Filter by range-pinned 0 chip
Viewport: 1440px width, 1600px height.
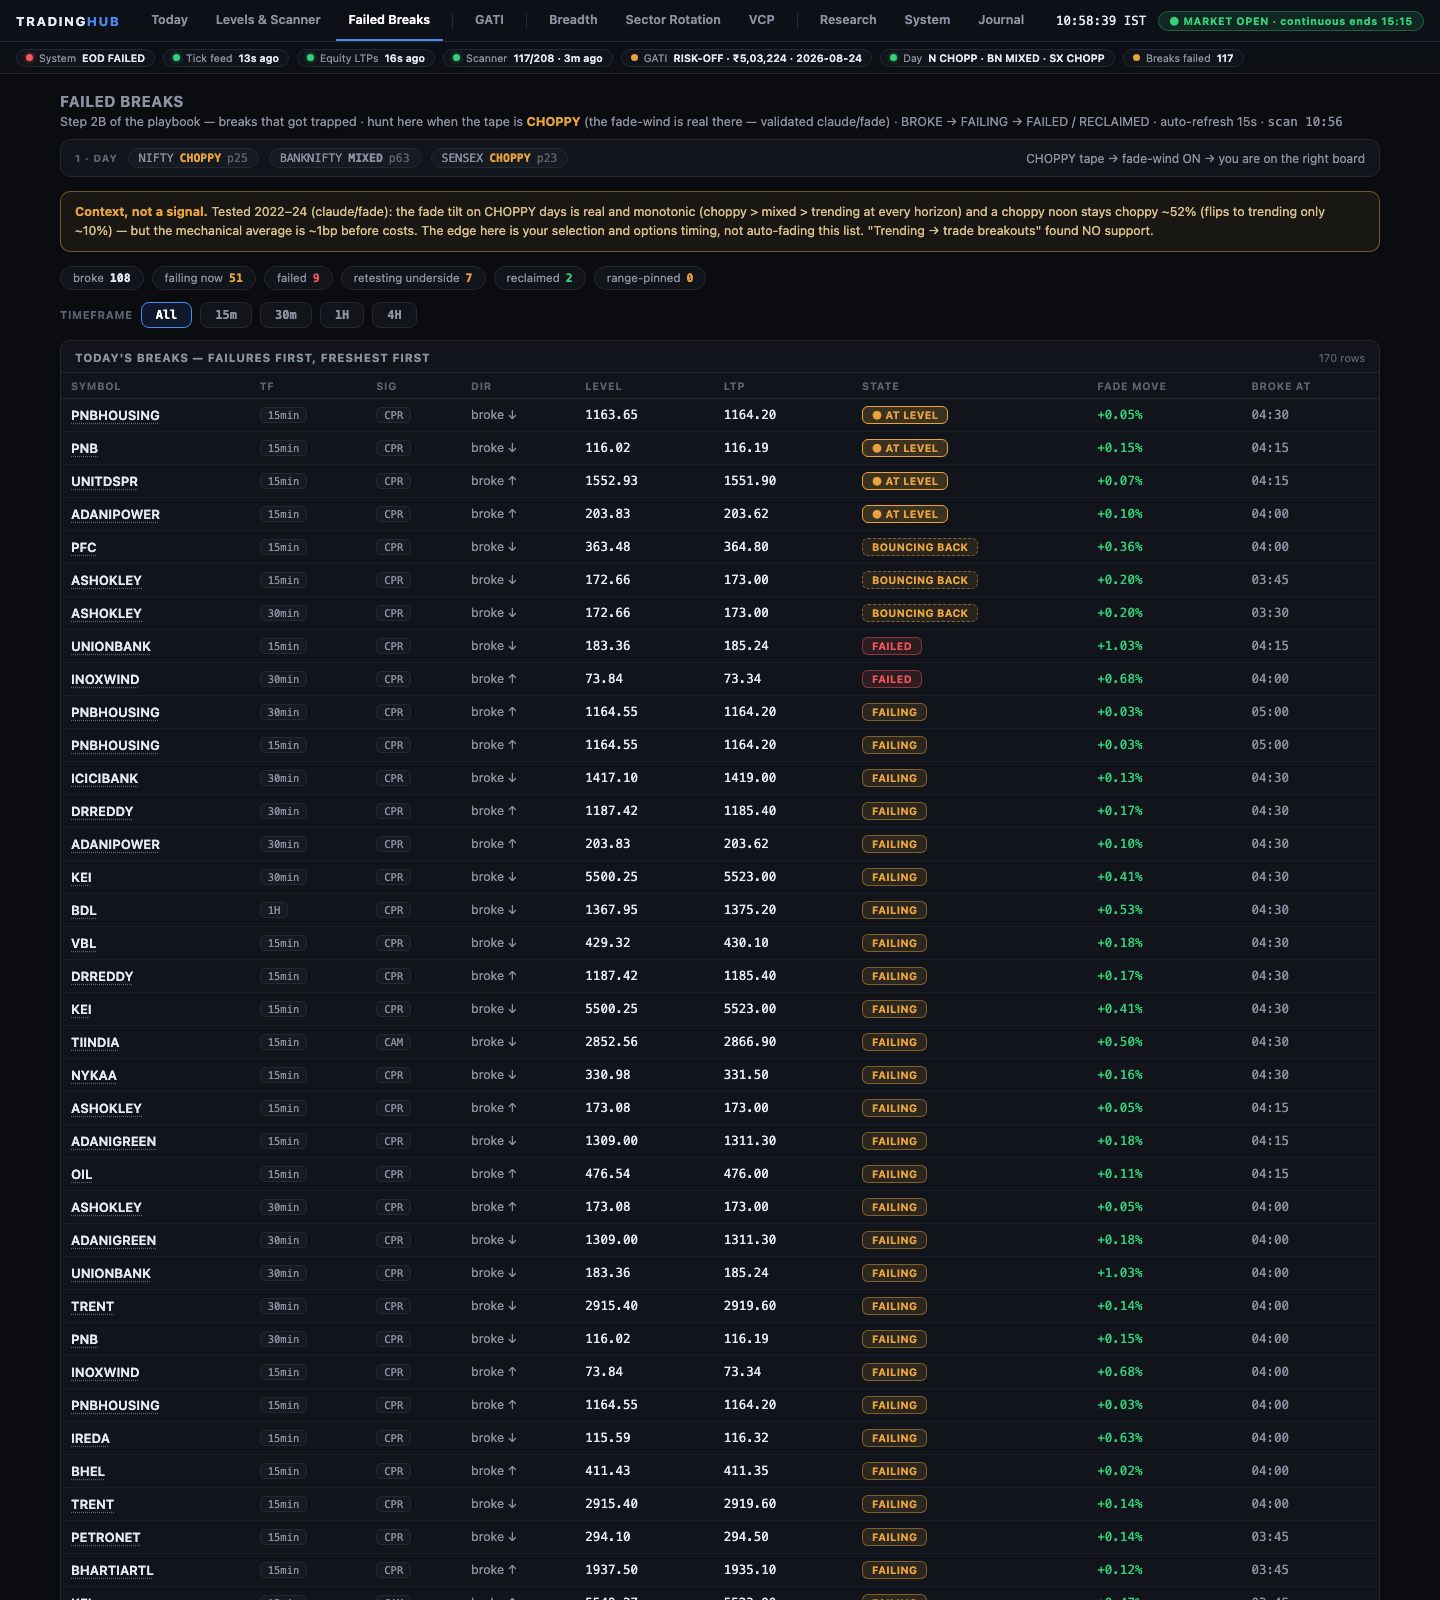[x=650, y=278]
